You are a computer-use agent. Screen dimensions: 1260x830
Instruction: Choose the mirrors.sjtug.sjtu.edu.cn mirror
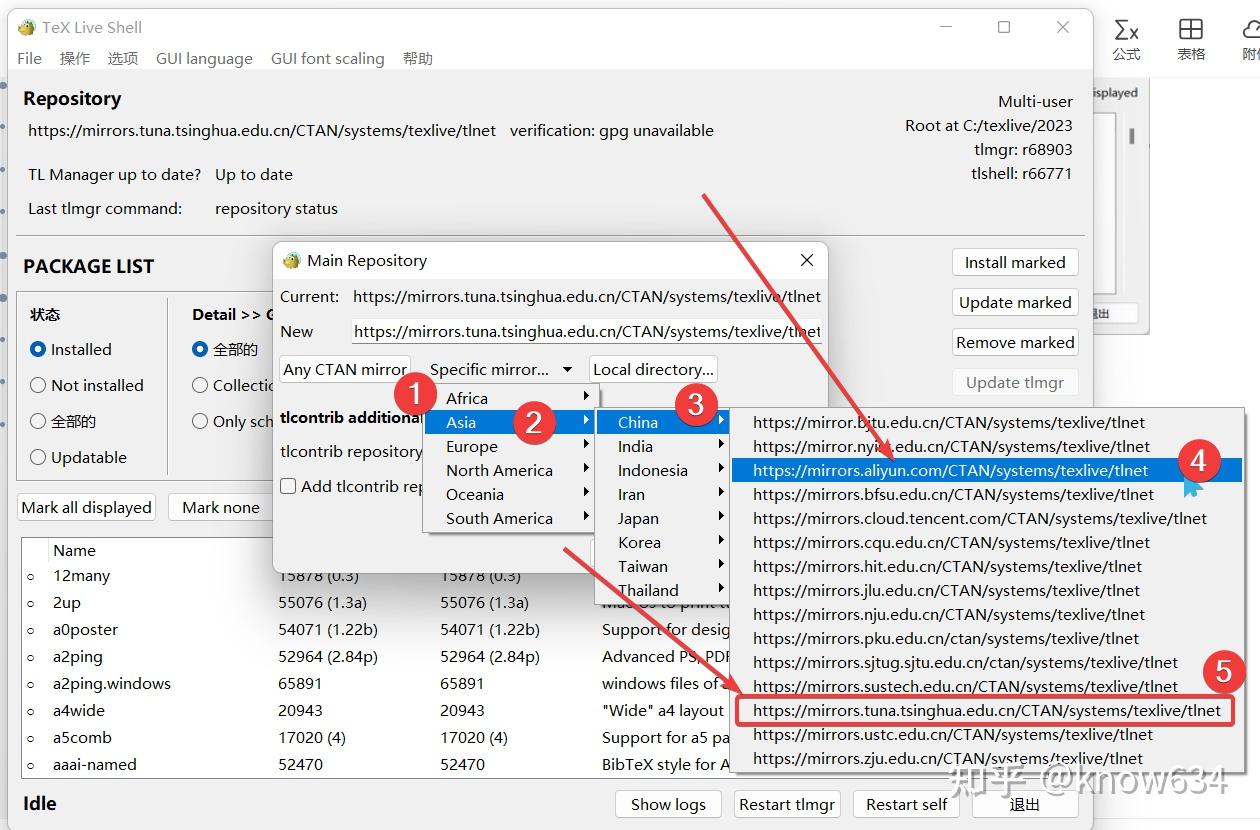(986, 662)
